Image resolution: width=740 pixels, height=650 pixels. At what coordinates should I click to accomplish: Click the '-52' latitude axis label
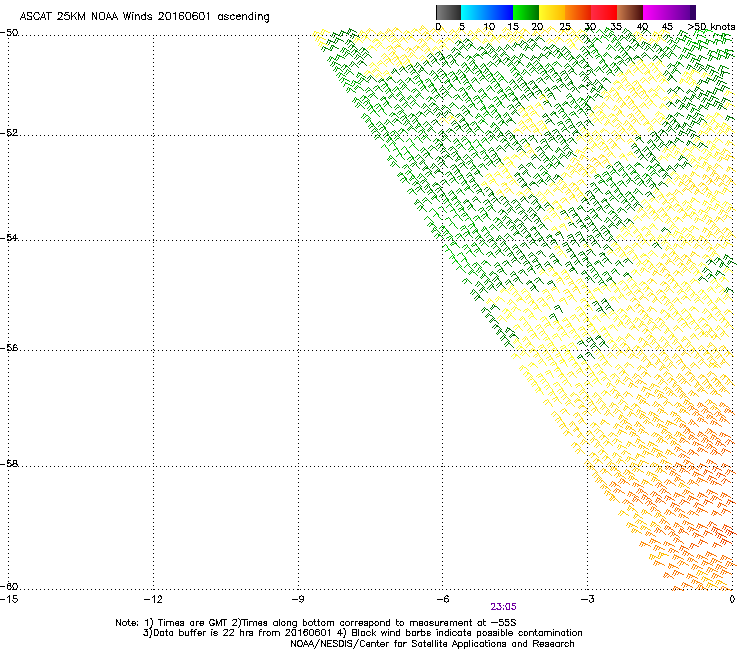(x=9, y=133)
